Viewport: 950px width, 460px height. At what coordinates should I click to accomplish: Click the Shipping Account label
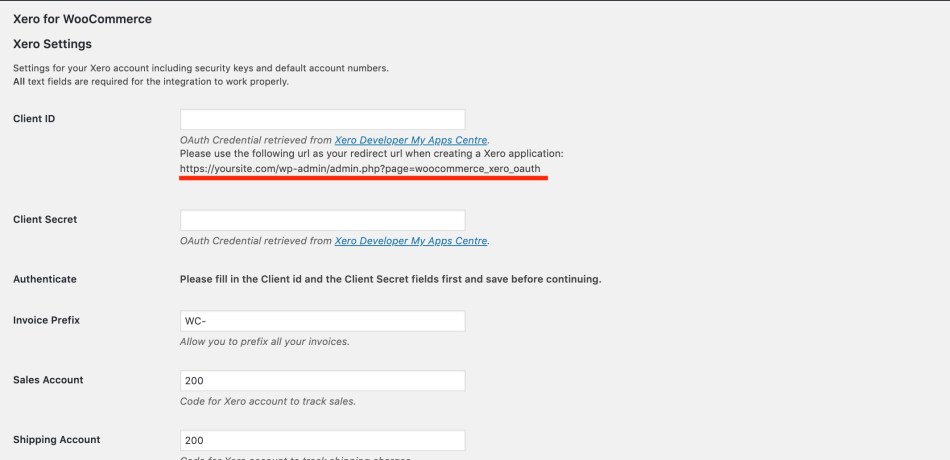coord(56,439)
